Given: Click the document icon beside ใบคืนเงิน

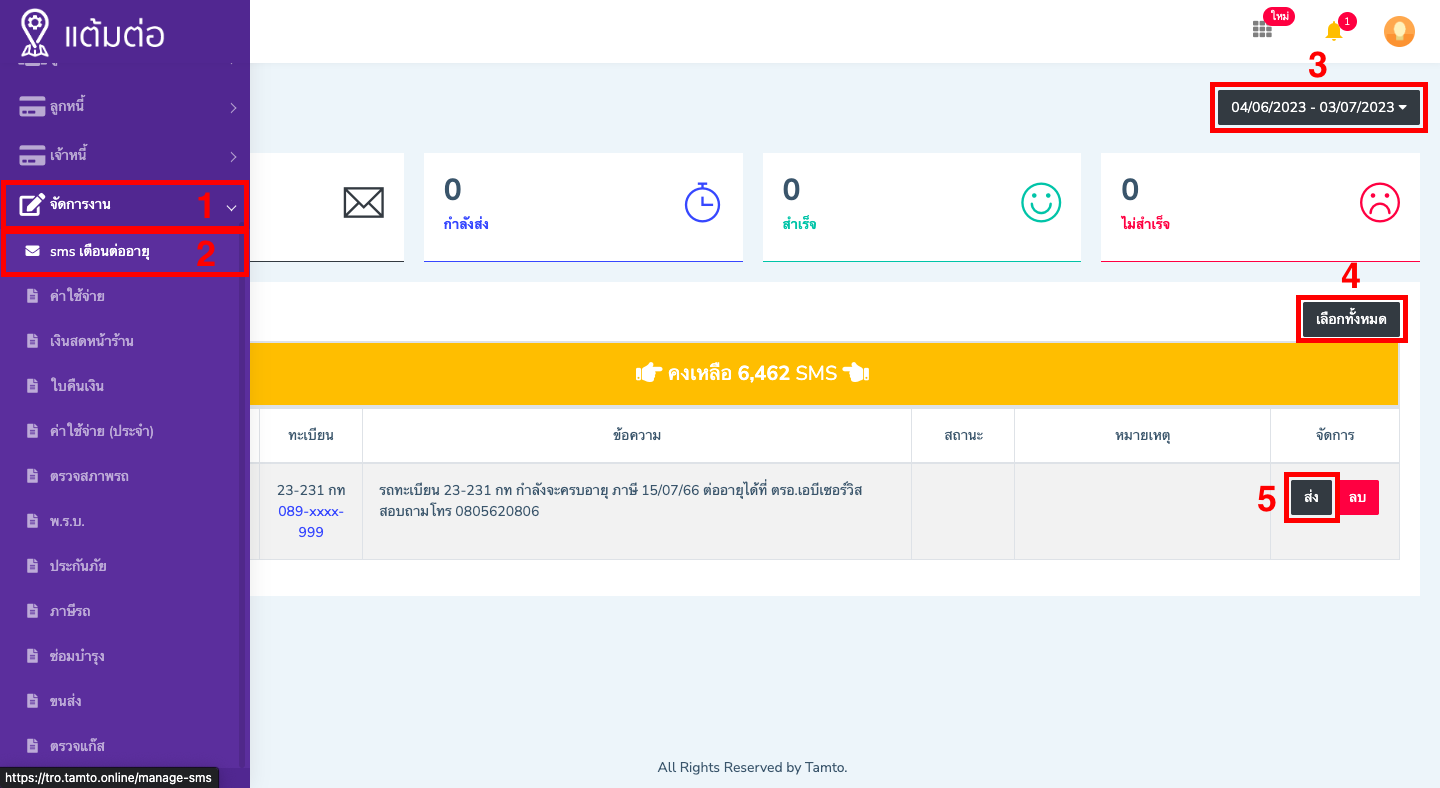Looking at the screenshot, I should [32, 386].
